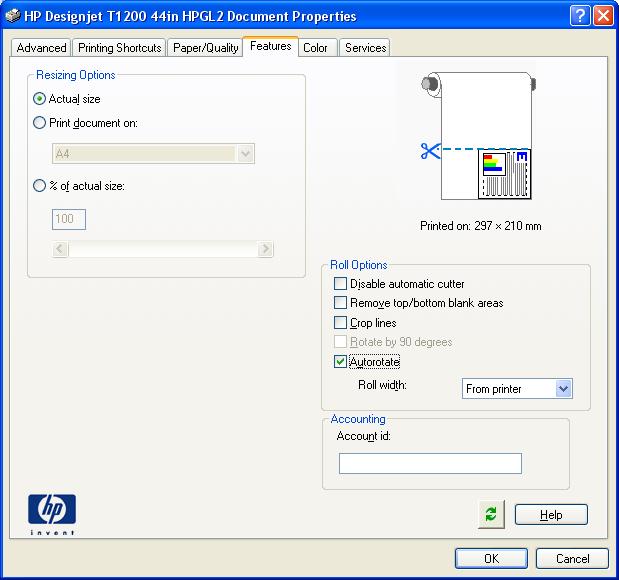Click the printer icon in title bar
The width and height of the screenshot is (619, 580).
(13, 16)
